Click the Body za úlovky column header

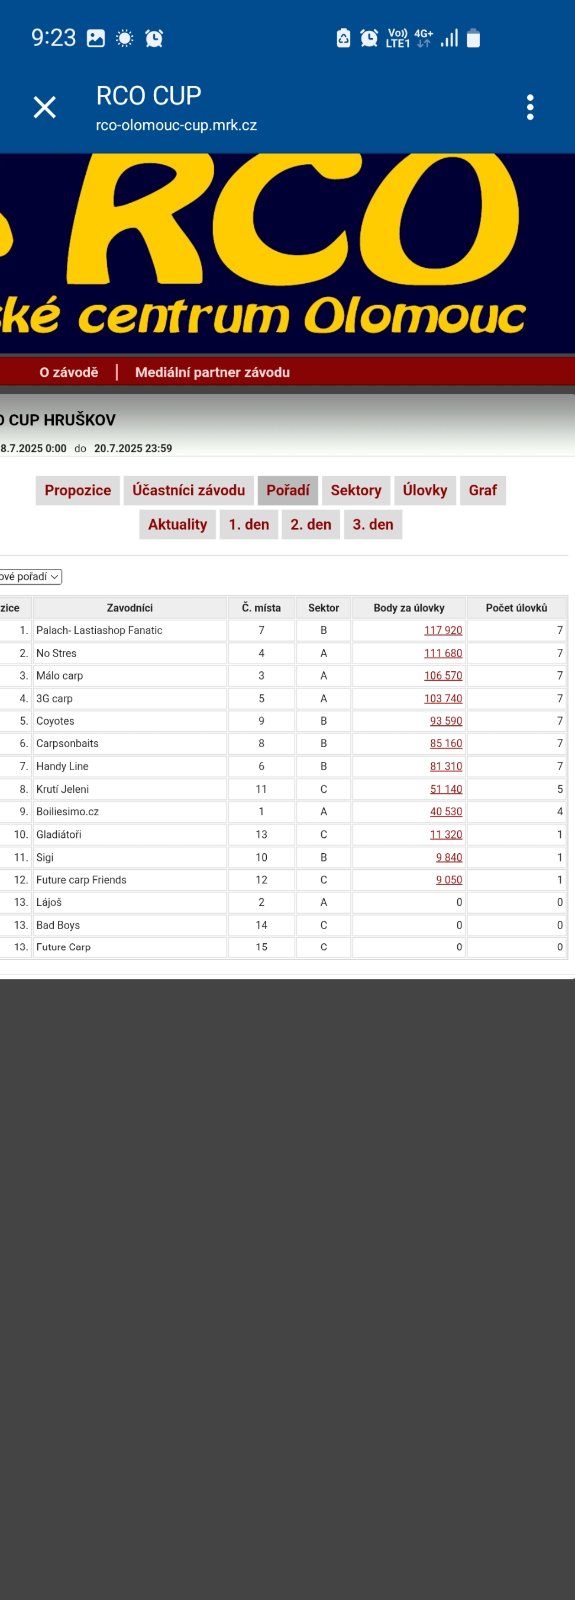tap(409, 608)
